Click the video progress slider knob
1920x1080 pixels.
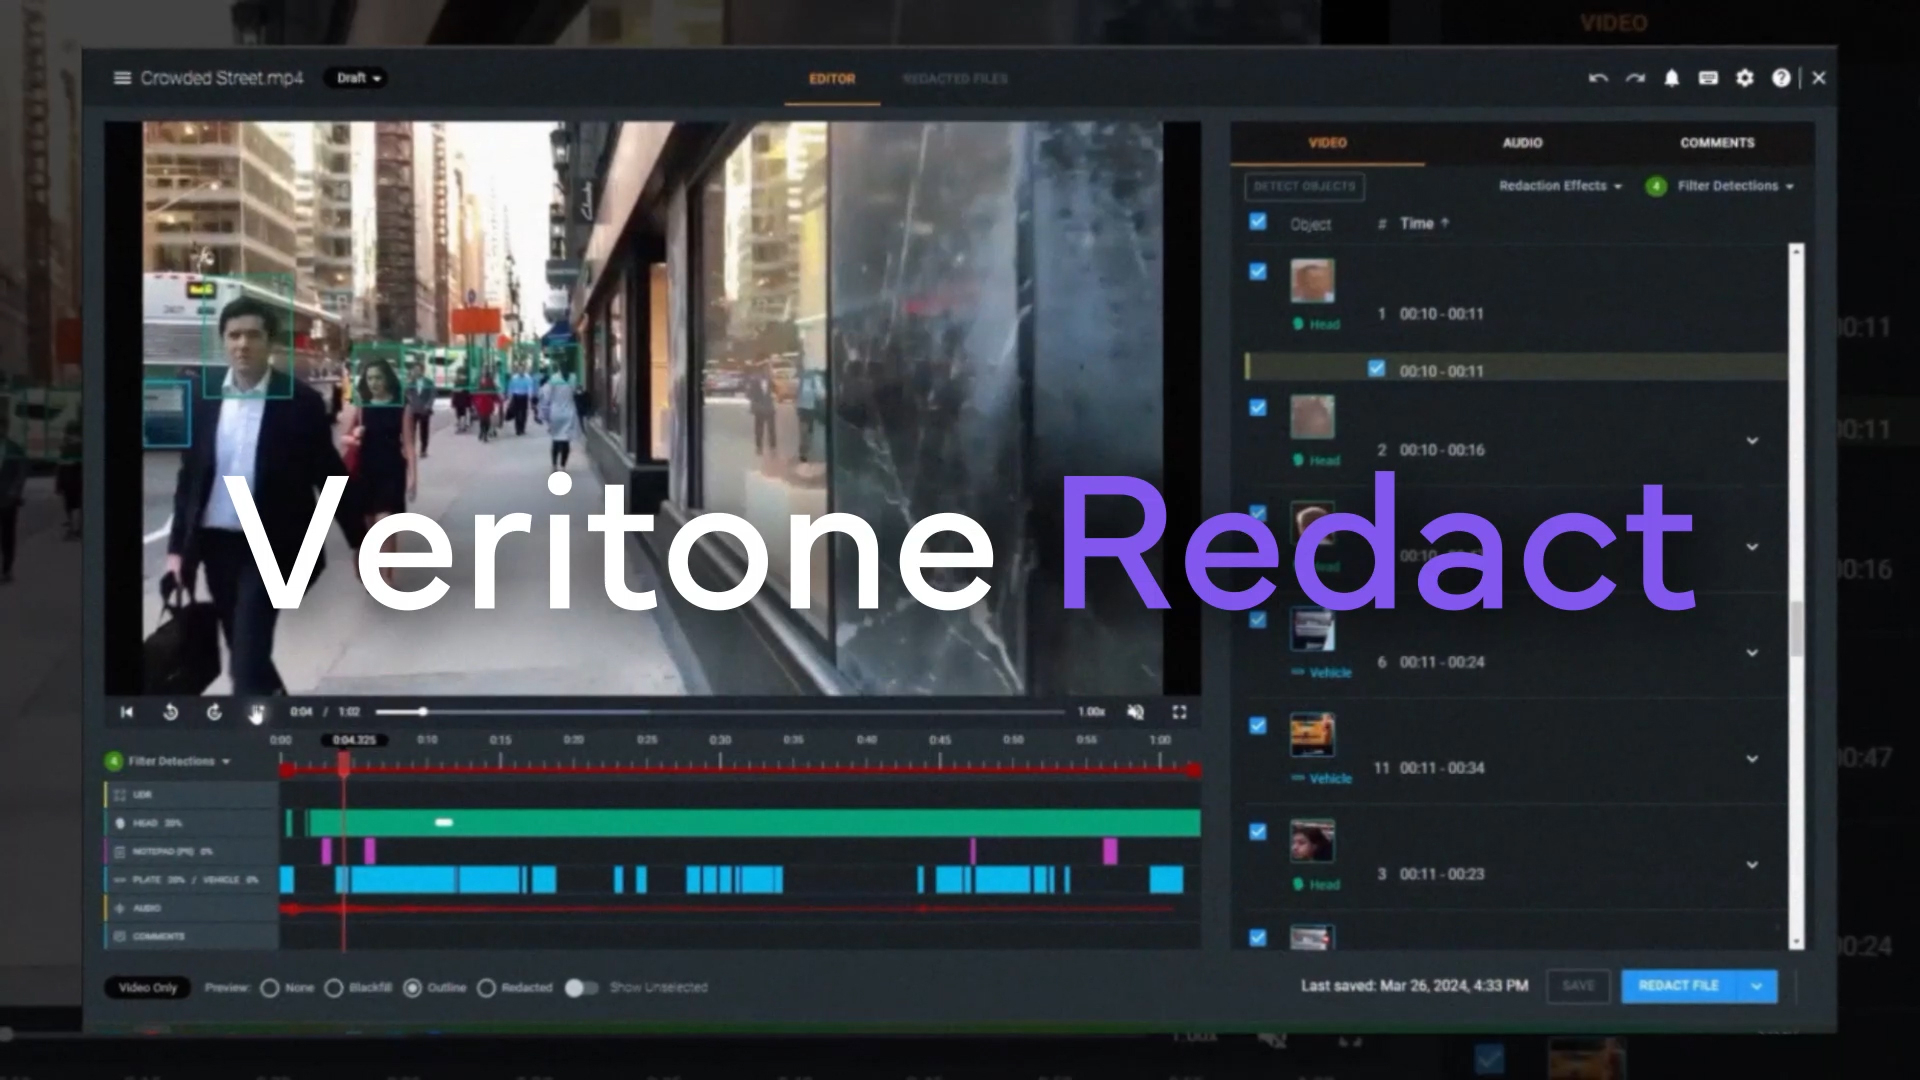pos(423,712)
